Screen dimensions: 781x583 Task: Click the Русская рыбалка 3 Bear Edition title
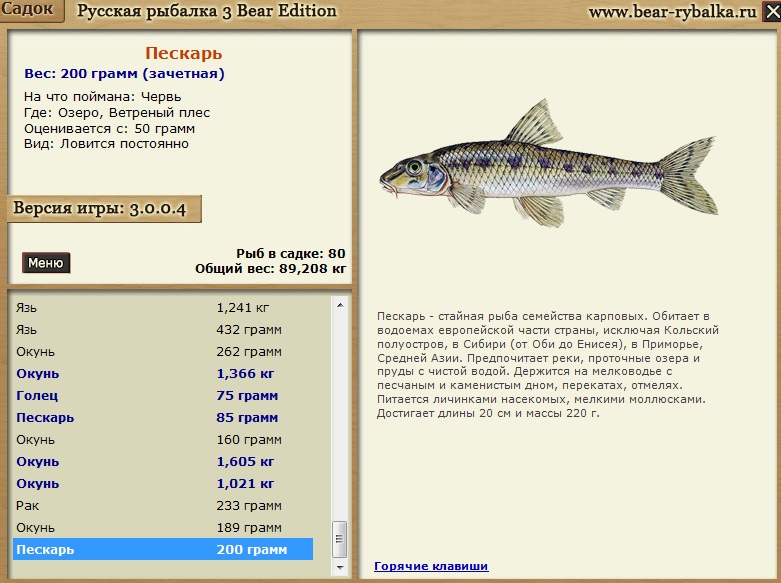(x=207, y=11)
